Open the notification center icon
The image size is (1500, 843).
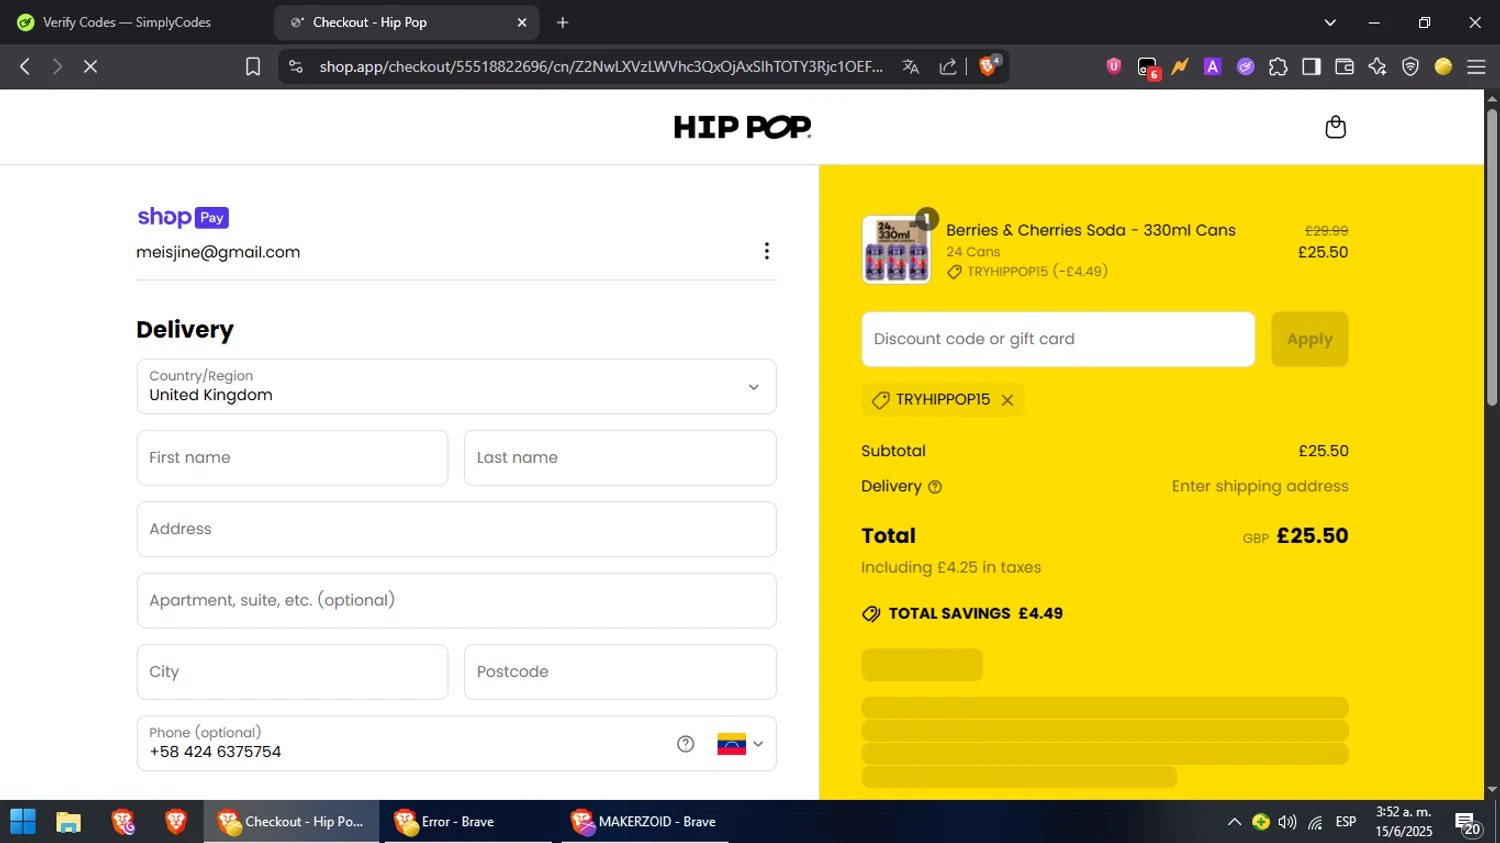click(1467, 823)
